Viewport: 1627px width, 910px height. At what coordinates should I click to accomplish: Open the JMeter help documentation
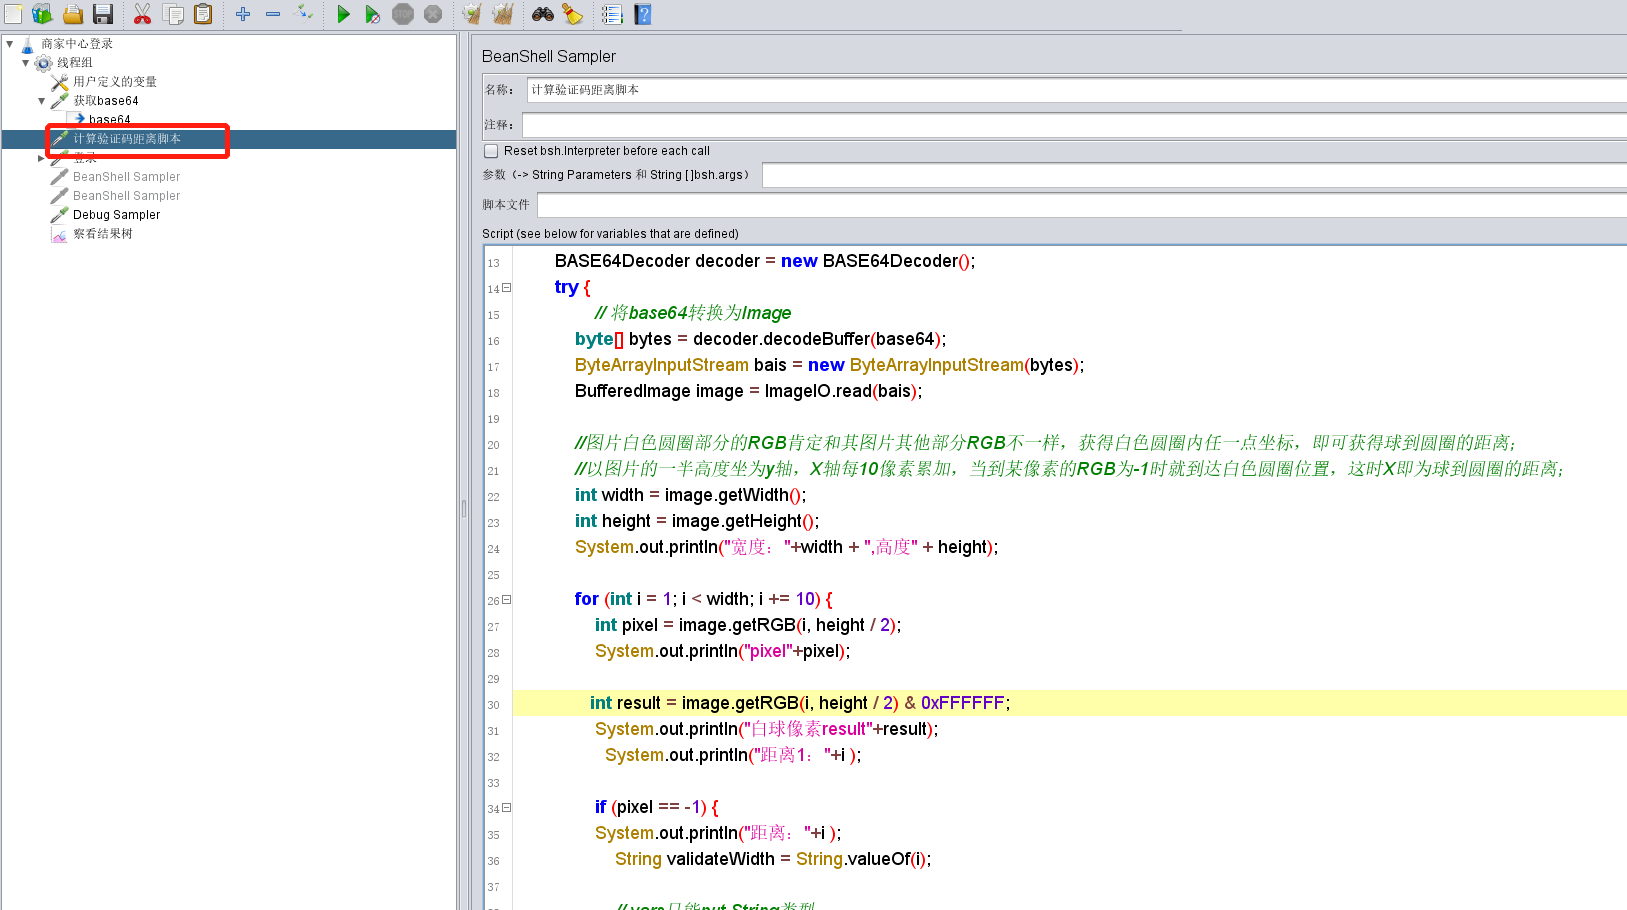pos(641,13)
